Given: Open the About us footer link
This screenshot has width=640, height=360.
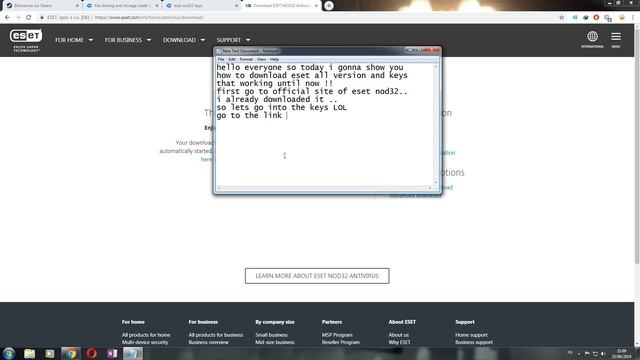Looking at the screenshot, I should pos(399,335).
